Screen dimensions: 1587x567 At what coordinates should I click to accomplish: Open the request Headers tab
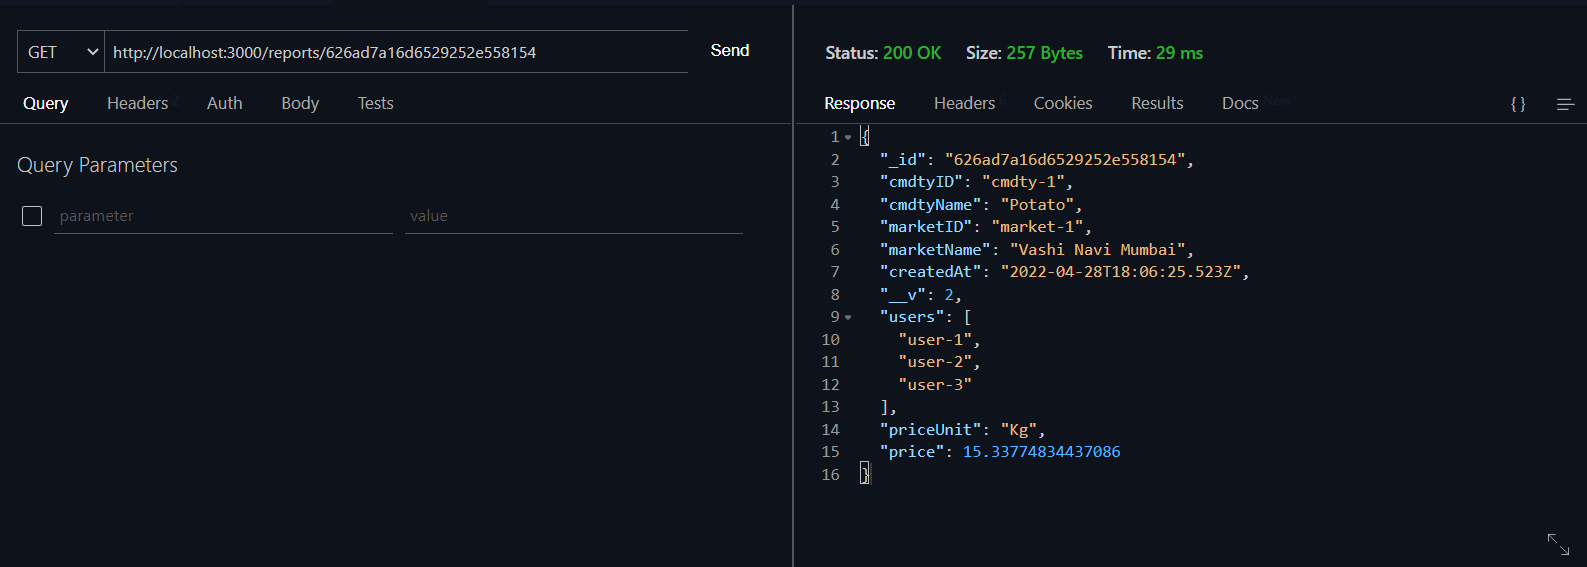[x=138, y=103]
